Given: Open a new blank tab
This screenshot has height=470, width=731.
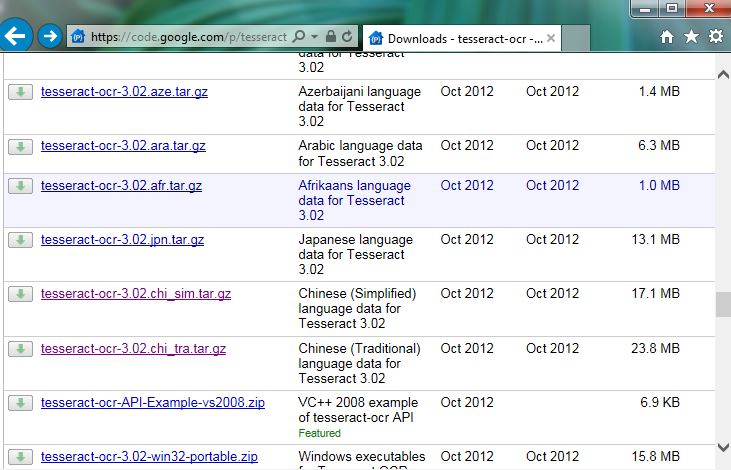Looking at the screenshot, I should point(576,39).
